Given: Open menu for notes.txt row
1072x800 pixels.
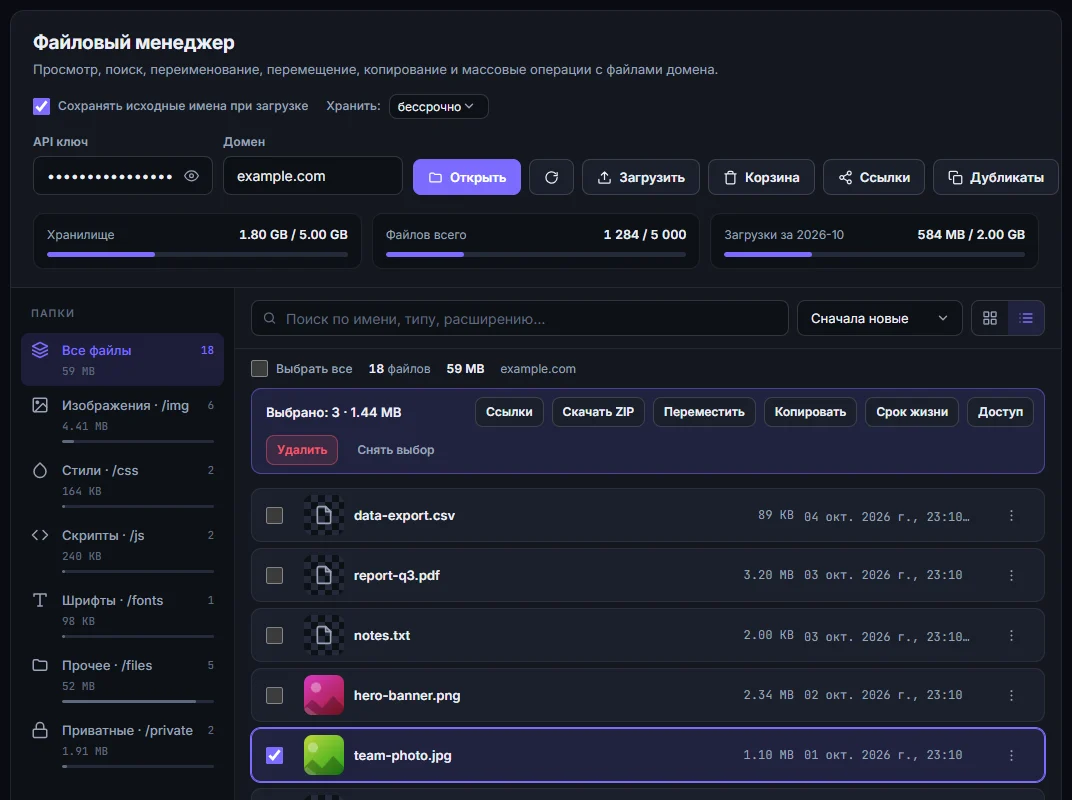Looking at the screenshot, I should coord(1011,636).
